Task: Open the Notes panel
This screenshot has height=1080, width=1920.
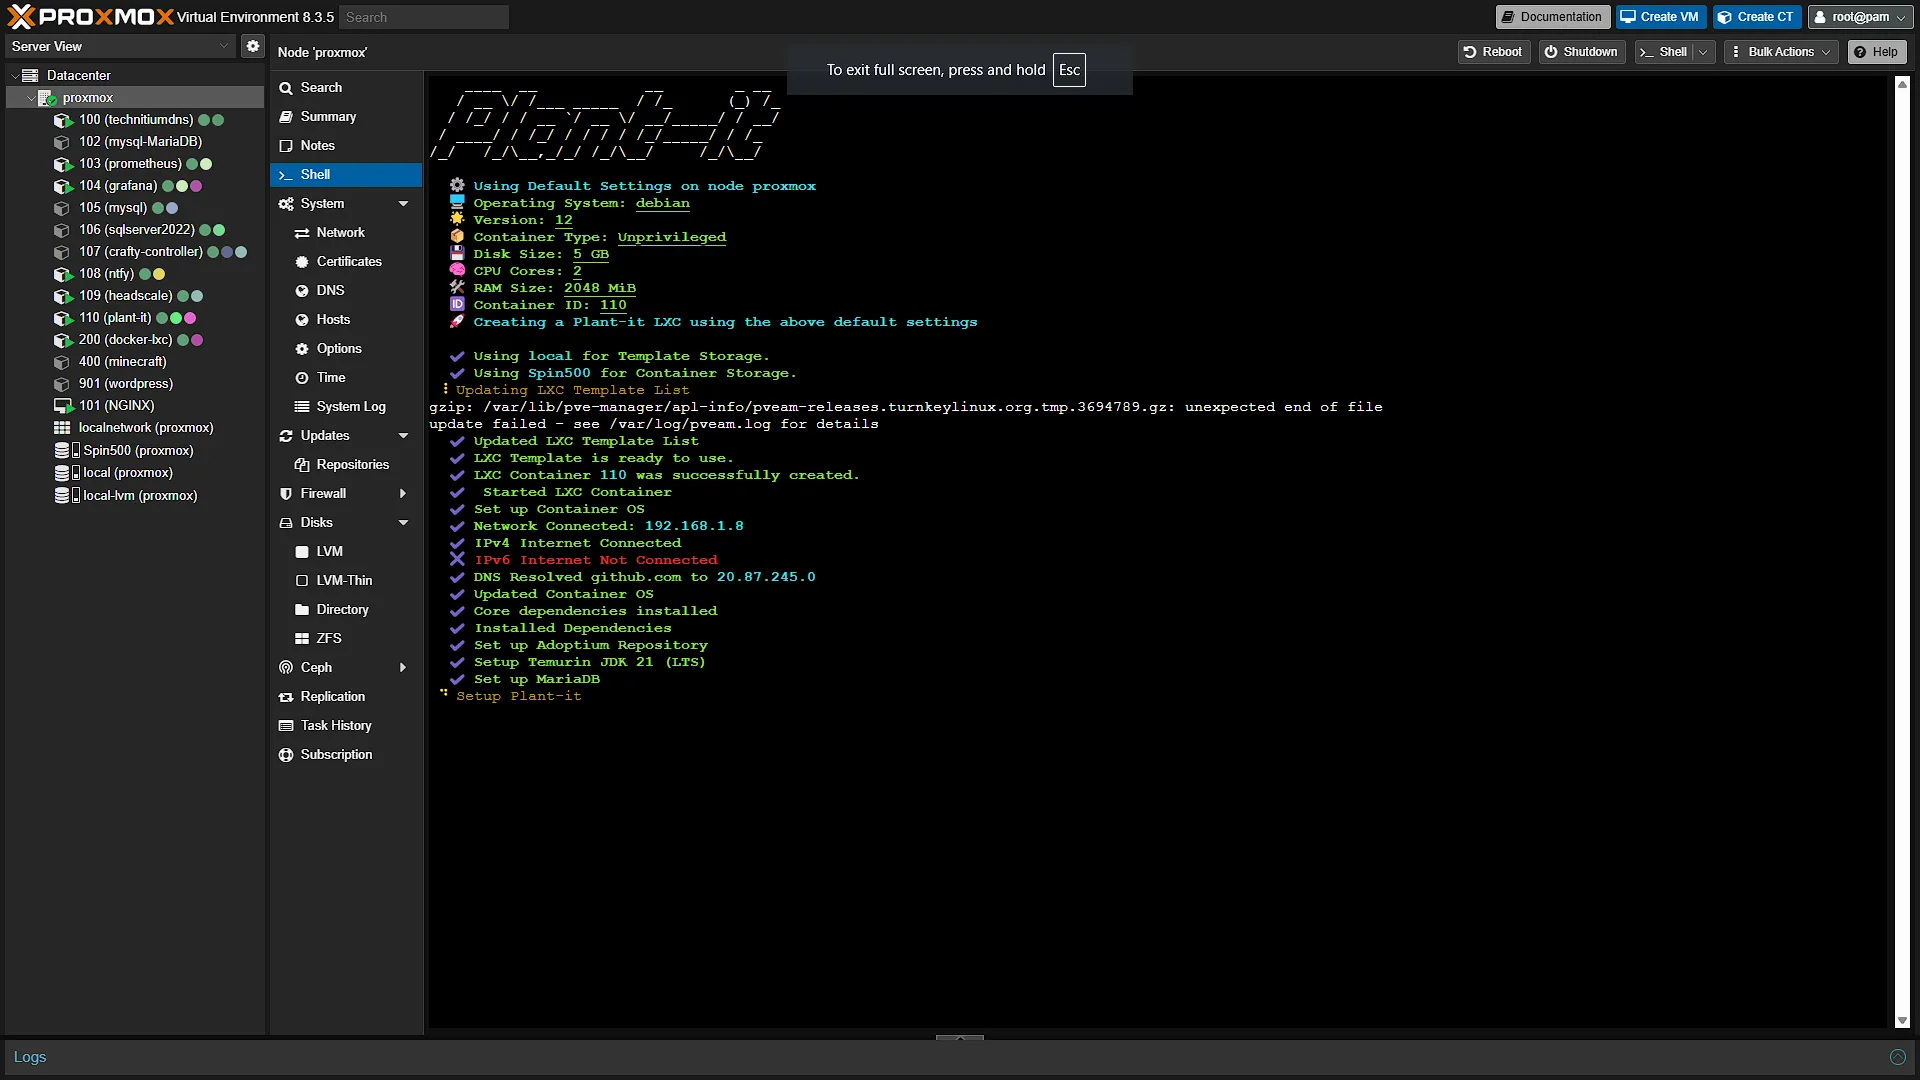Action: point(345,146)
